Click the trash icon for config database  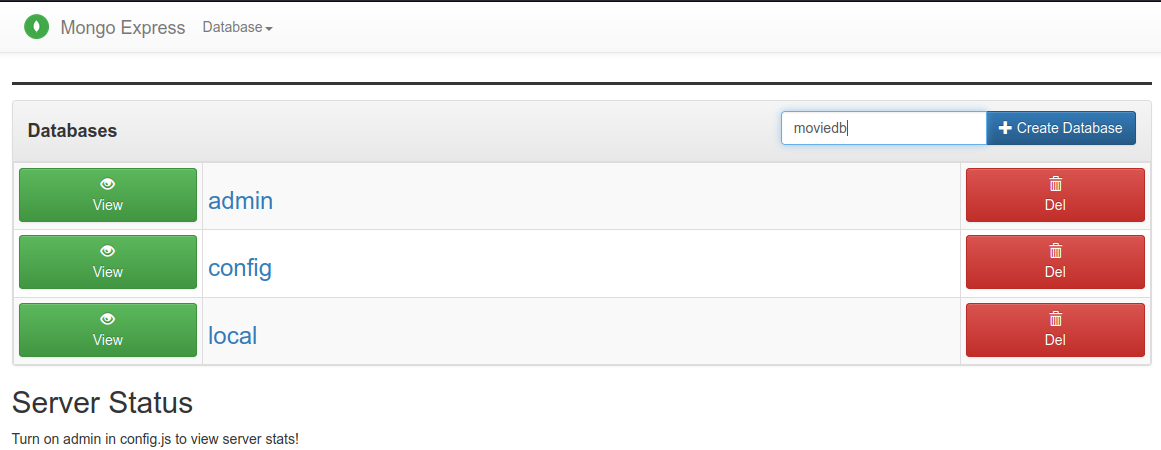[1055, 251]
